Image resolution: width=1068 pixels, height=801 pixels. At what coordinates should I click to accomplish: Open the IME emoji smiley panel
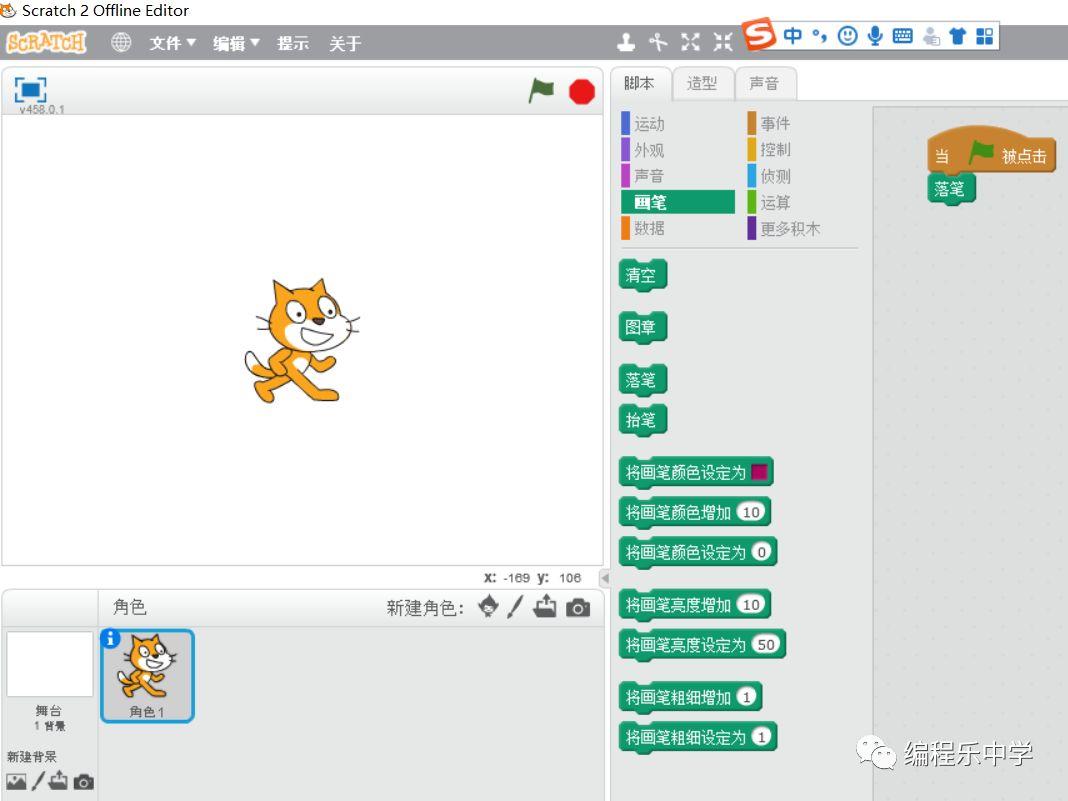[x=847, y=35]
